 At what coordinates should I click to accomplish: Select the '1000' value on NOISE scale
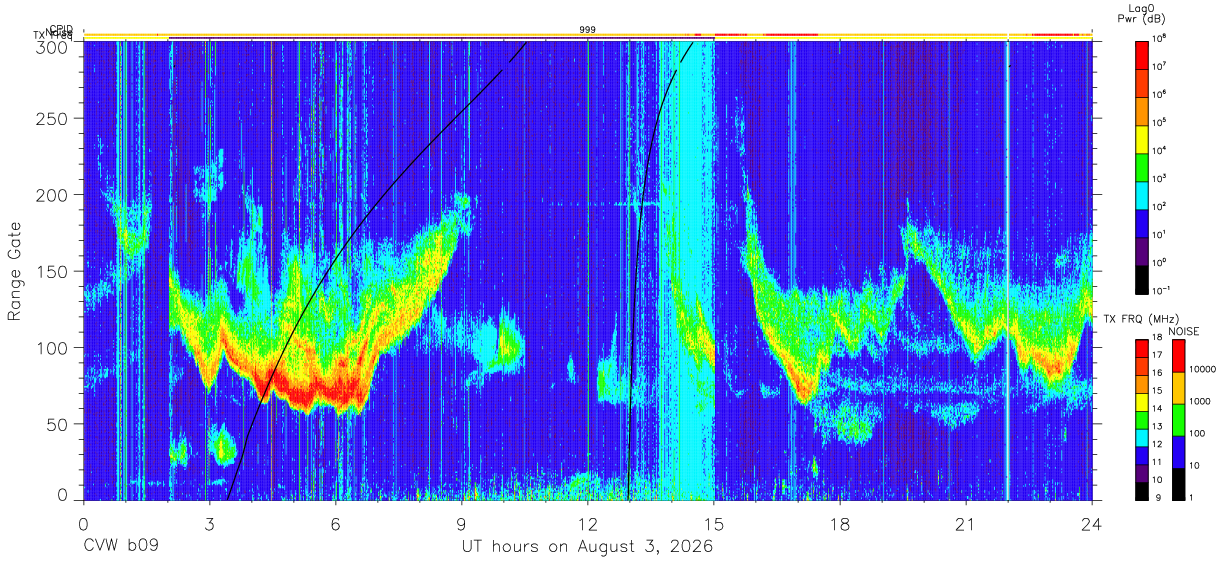coord(1200,401)
